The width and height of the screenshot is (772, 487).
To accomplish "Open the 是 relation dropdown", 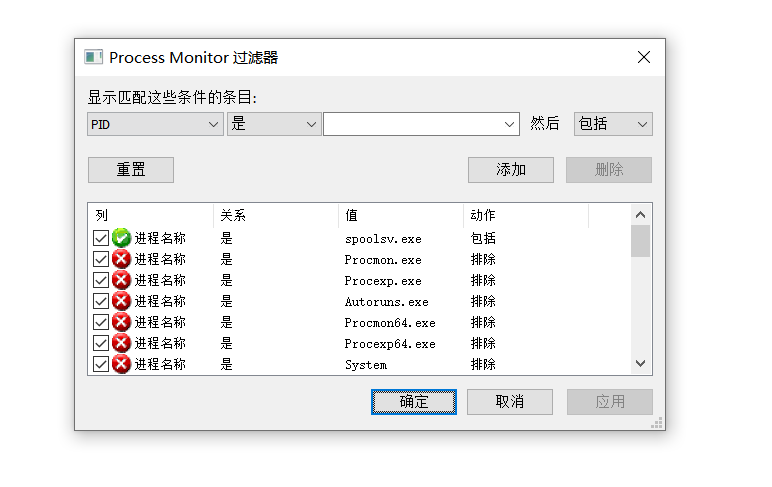I will click(274, 124).
